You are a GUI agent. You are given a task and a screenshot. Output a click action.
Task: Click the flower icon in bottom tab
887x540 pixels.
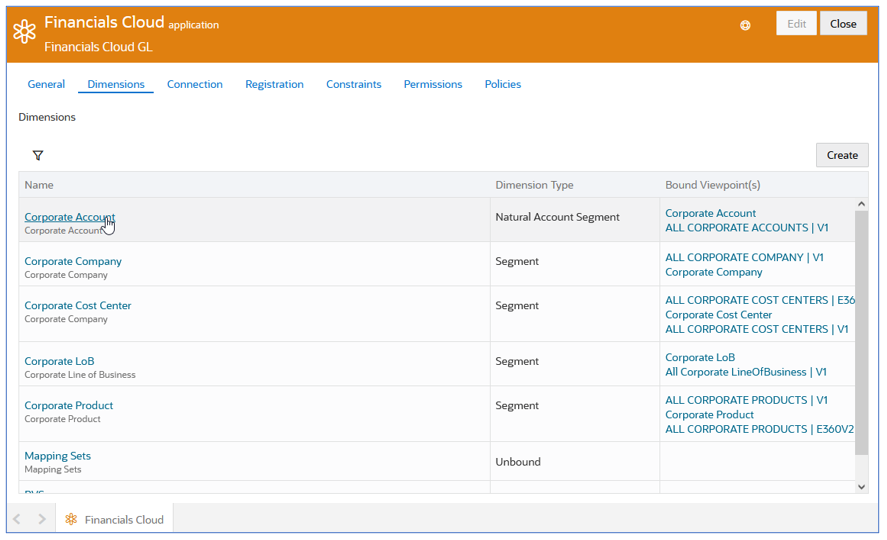(71, 519)
